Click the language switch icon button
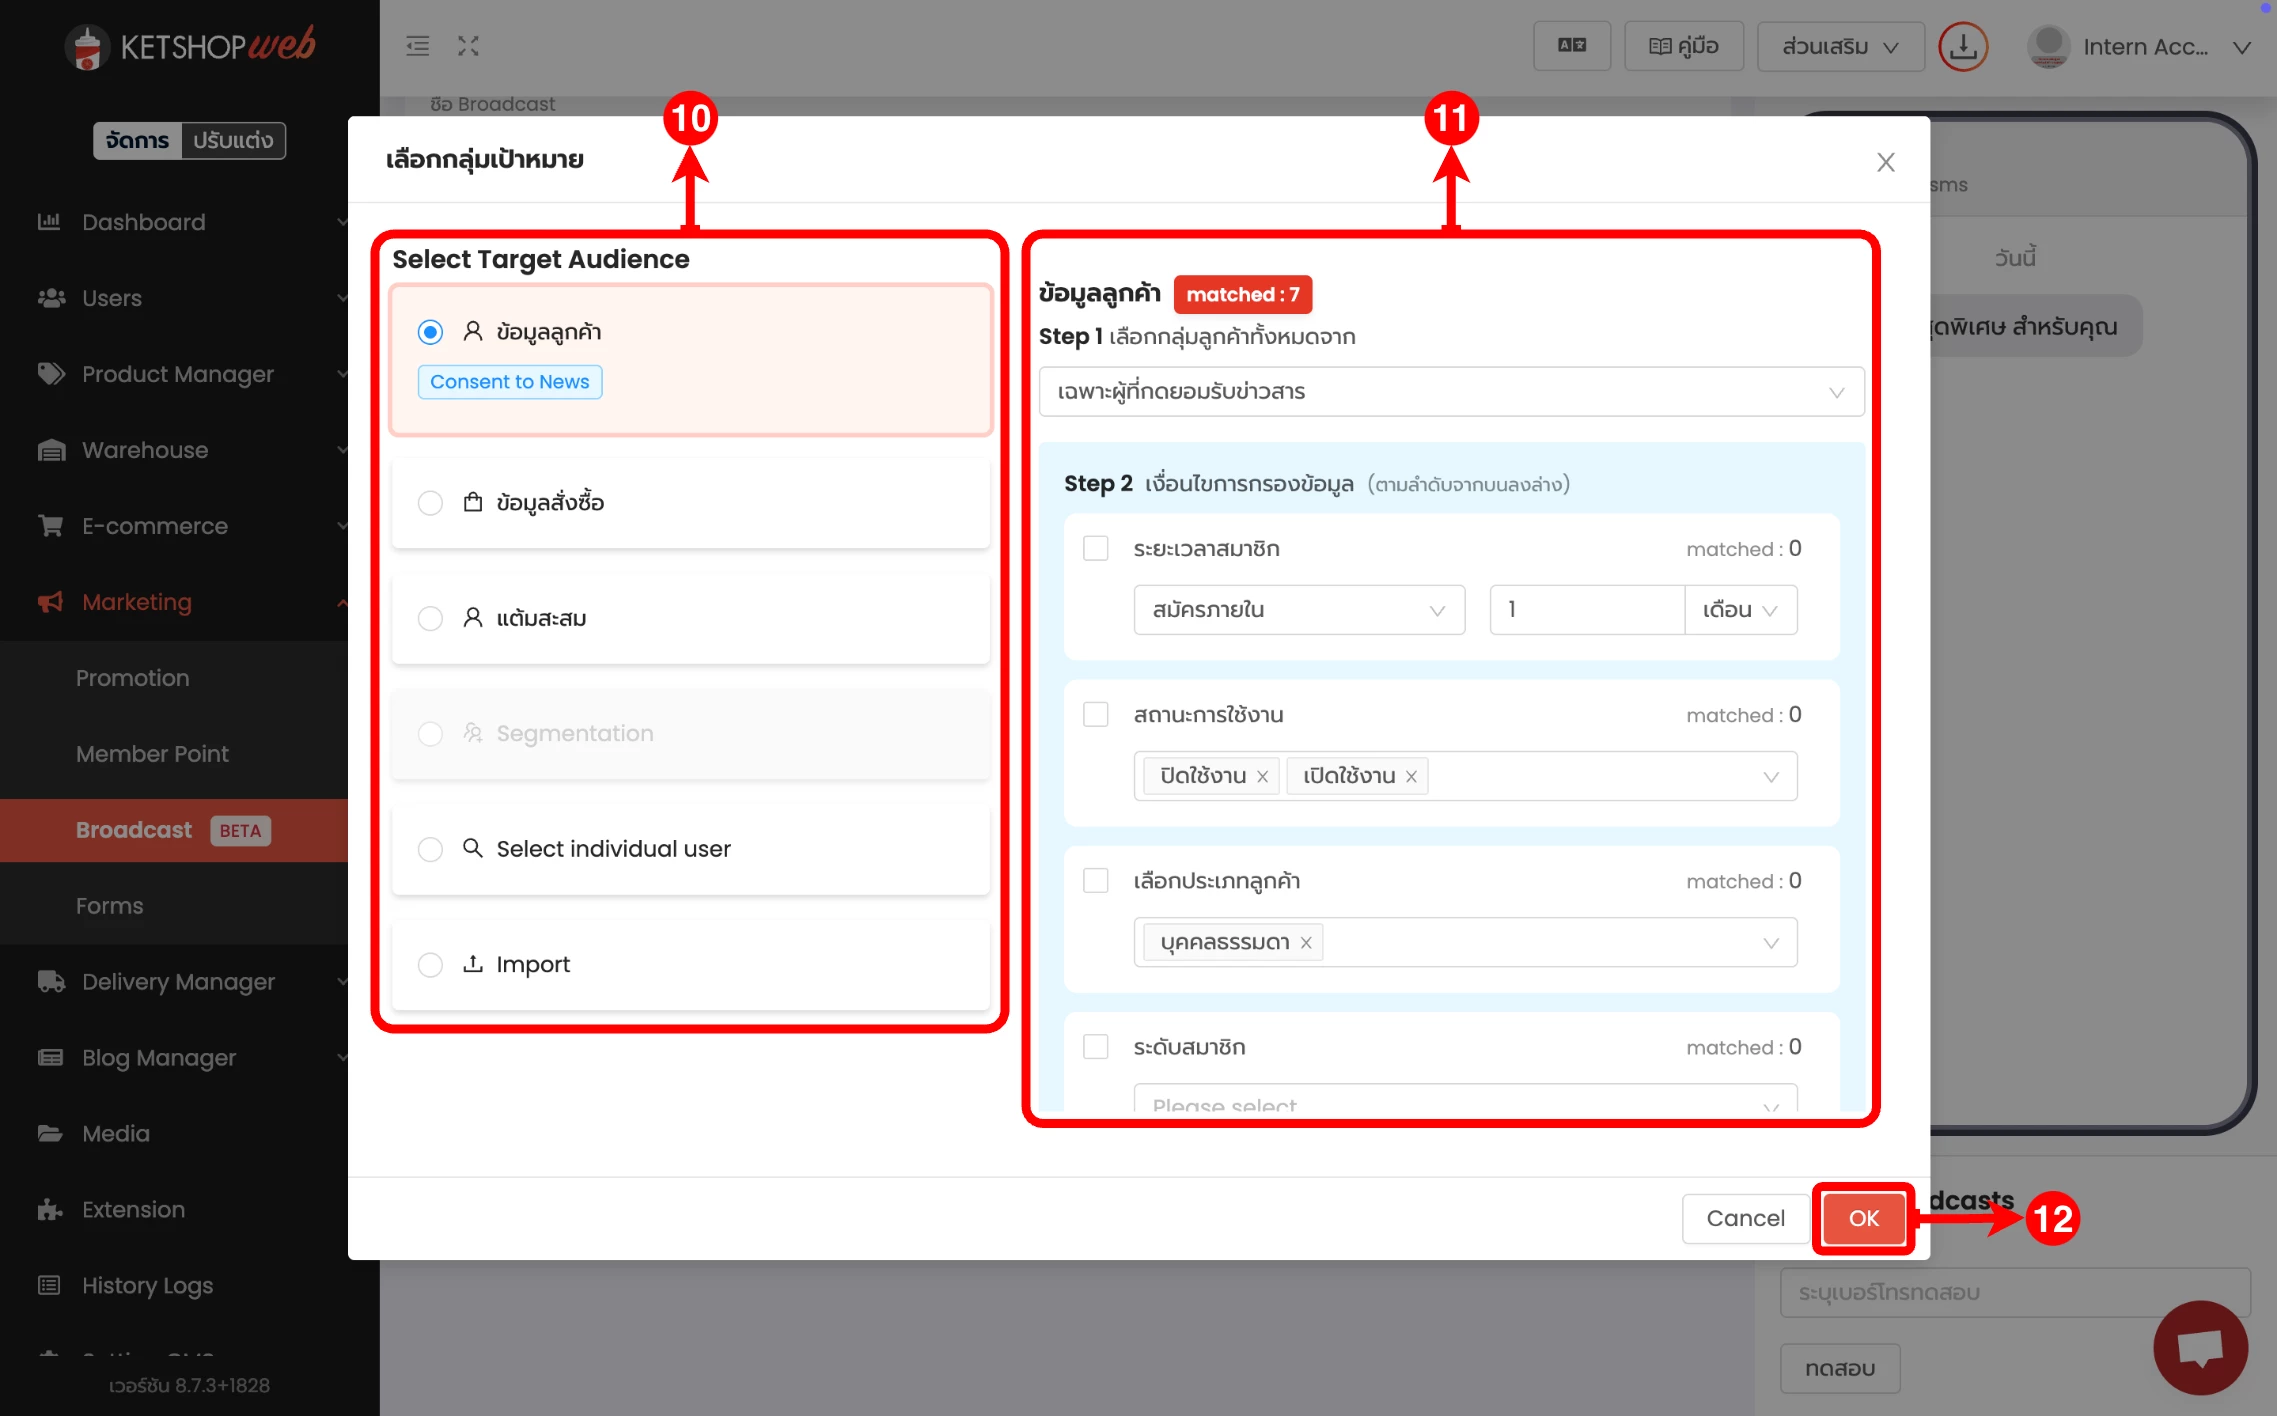Image resolution: width=2277 pixels, height=1416 pixels. tap(1571, 46)
